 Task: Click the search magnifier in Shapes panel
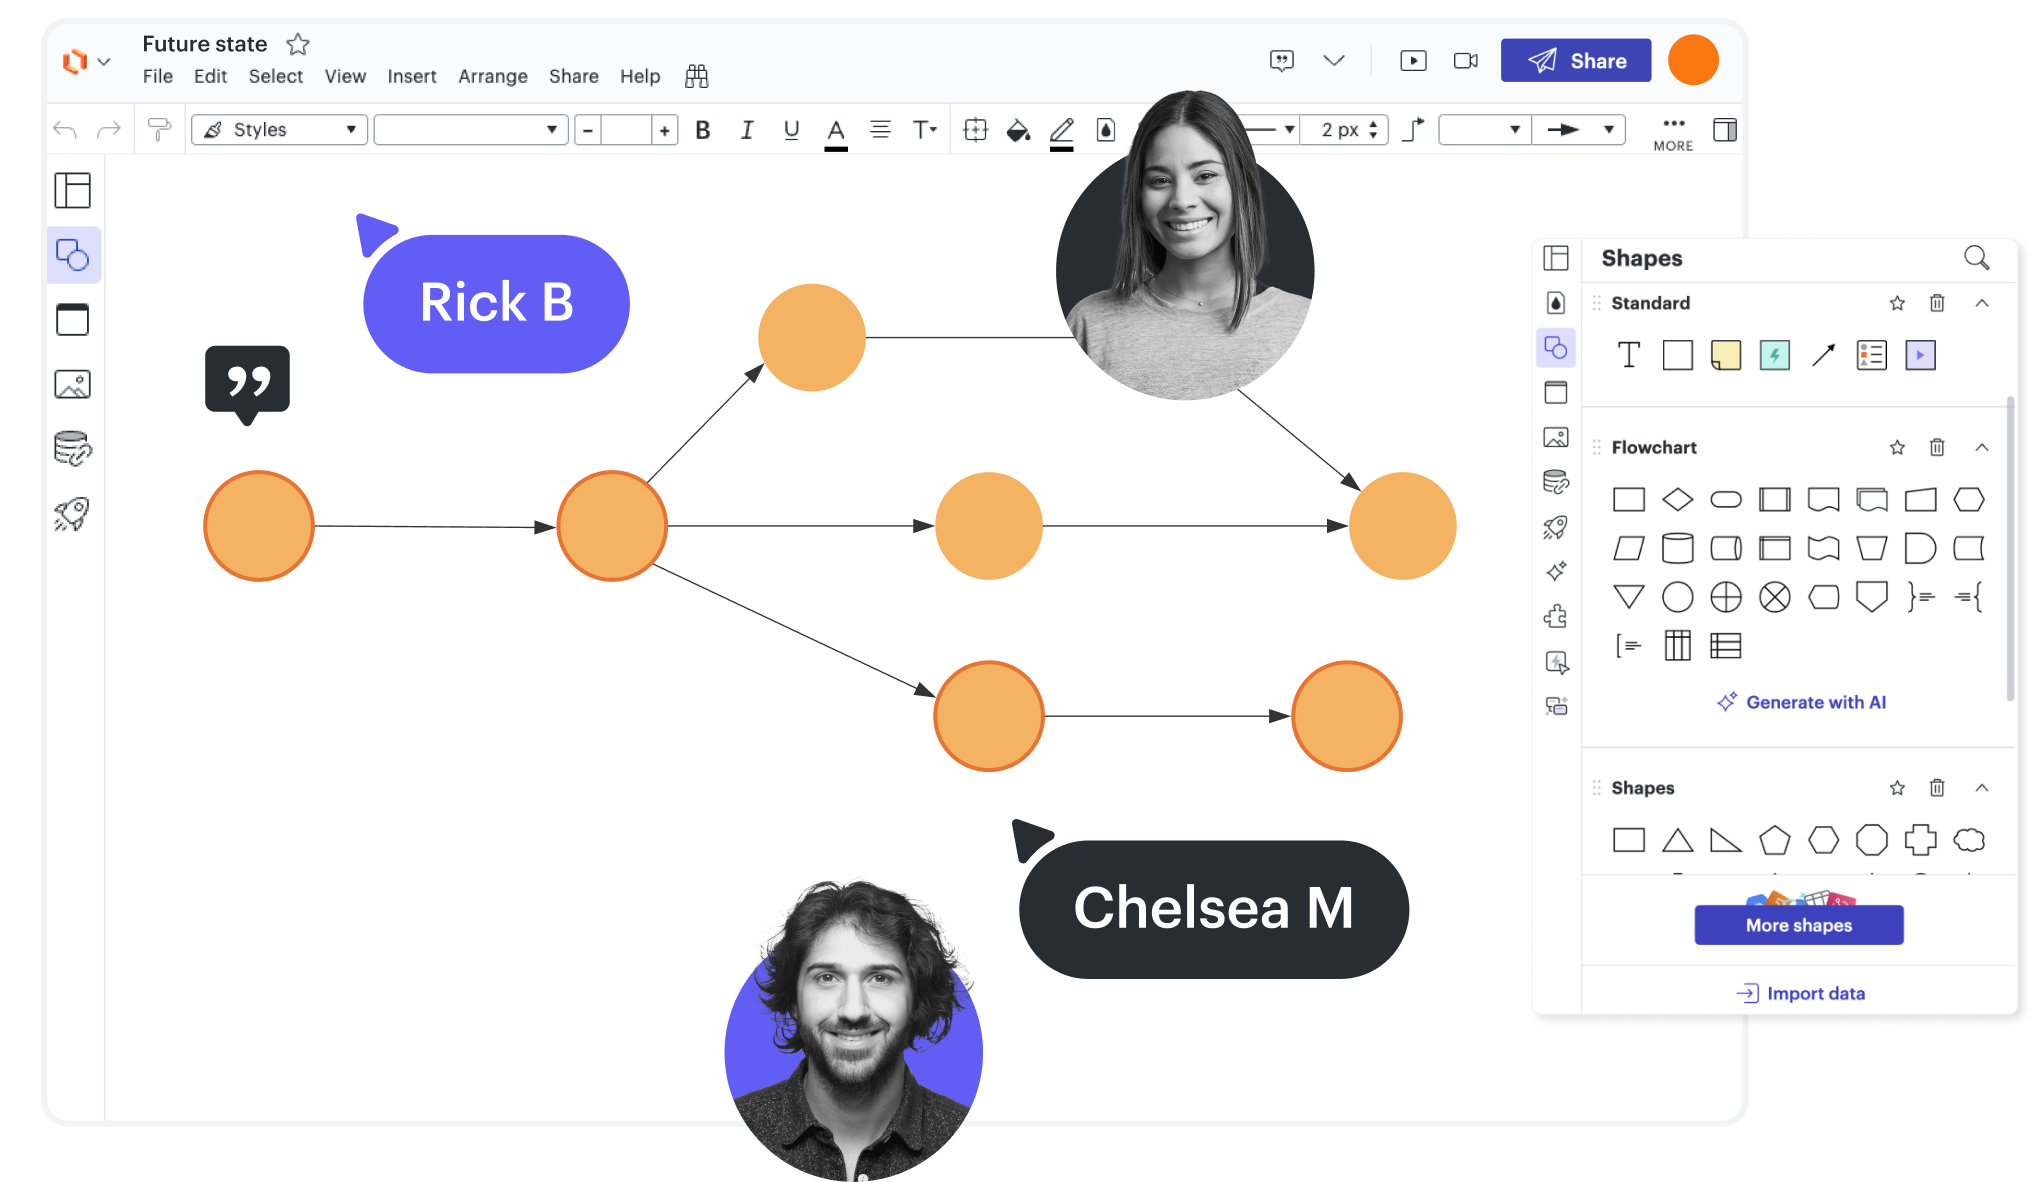point(1976,258)
